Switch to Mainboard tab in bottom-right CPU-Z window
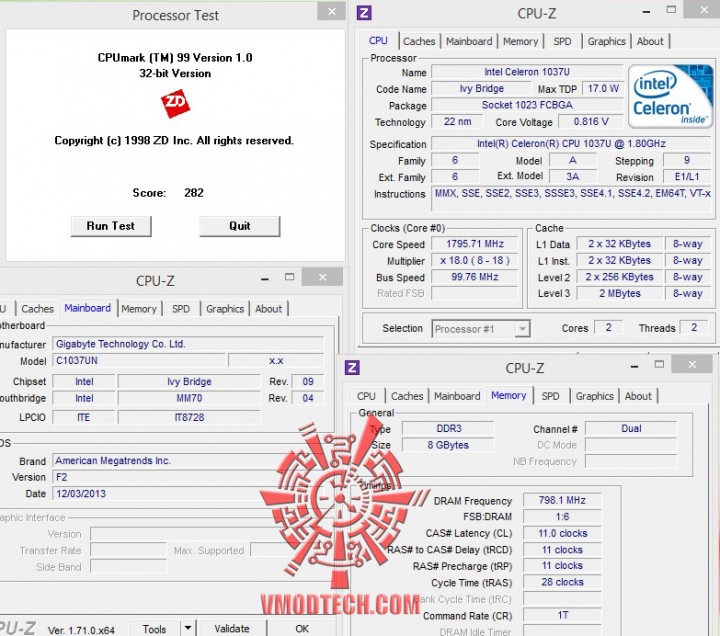The image size is (720, 636). click(457, 396)
